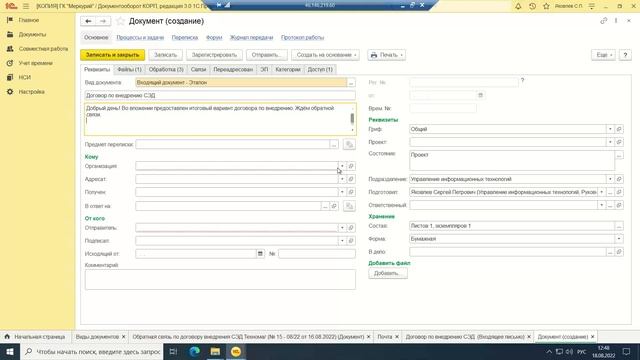Viewport: 640px width, 360px height.
Task: Add document to favorites star
Action: (x=120, y=21)
